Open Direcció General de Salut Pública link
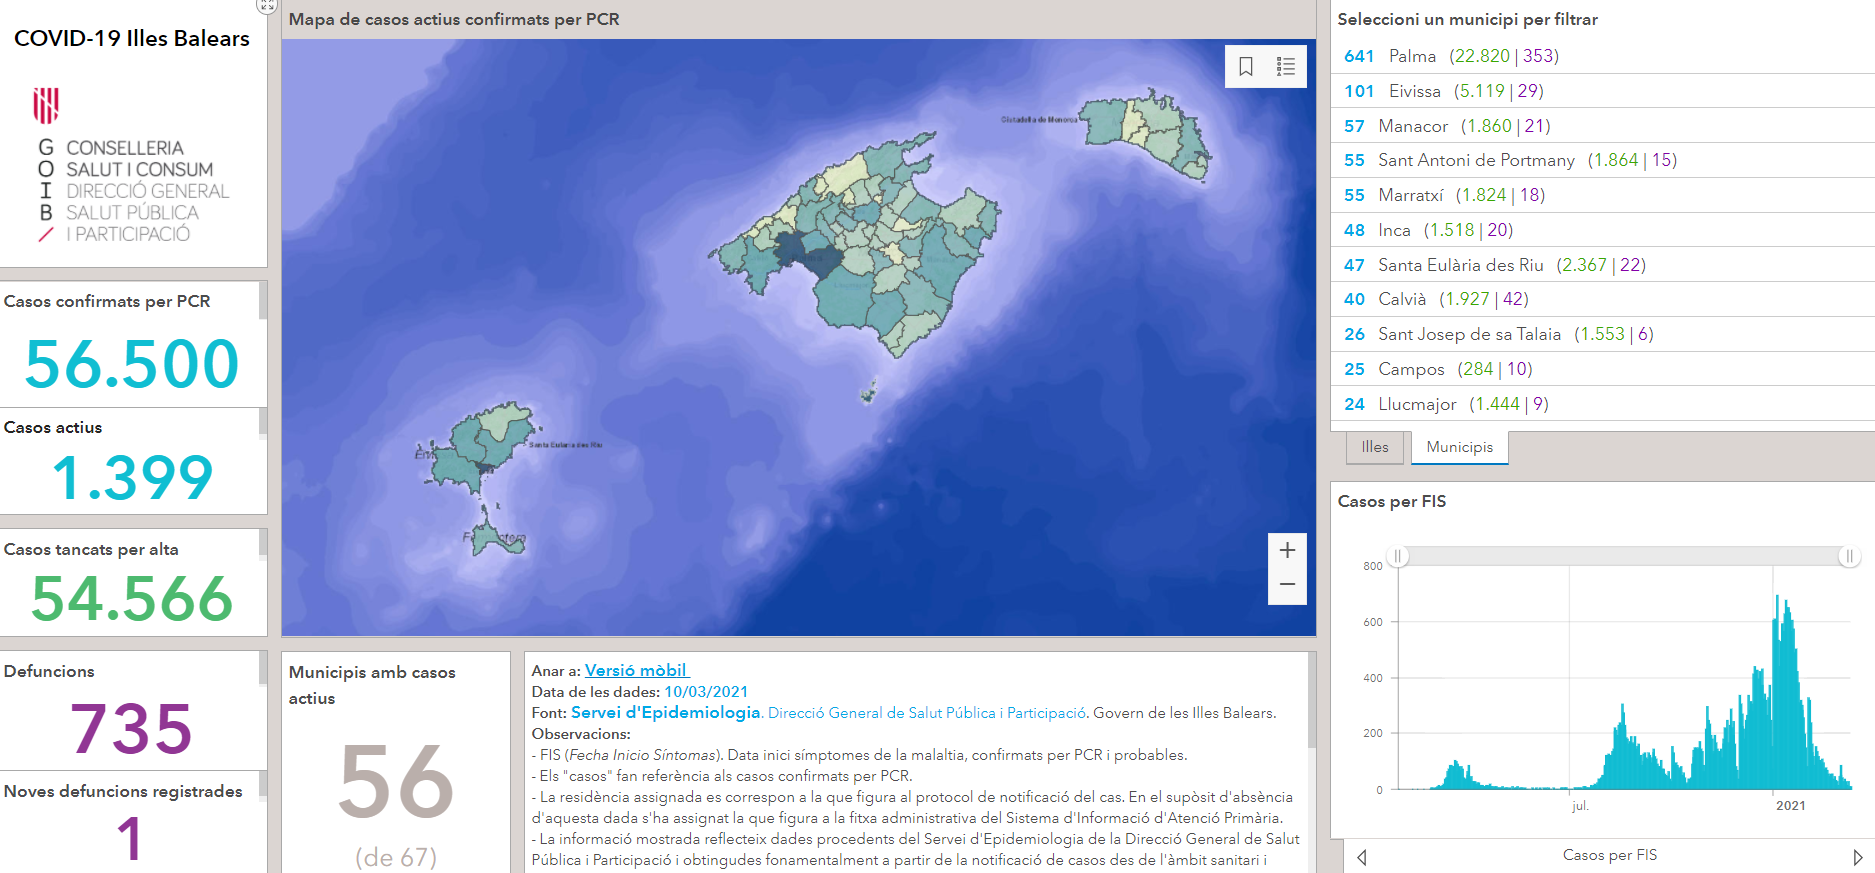This screenshot has height=873, width=1875. pyautogui.click(x=927, y=713)
